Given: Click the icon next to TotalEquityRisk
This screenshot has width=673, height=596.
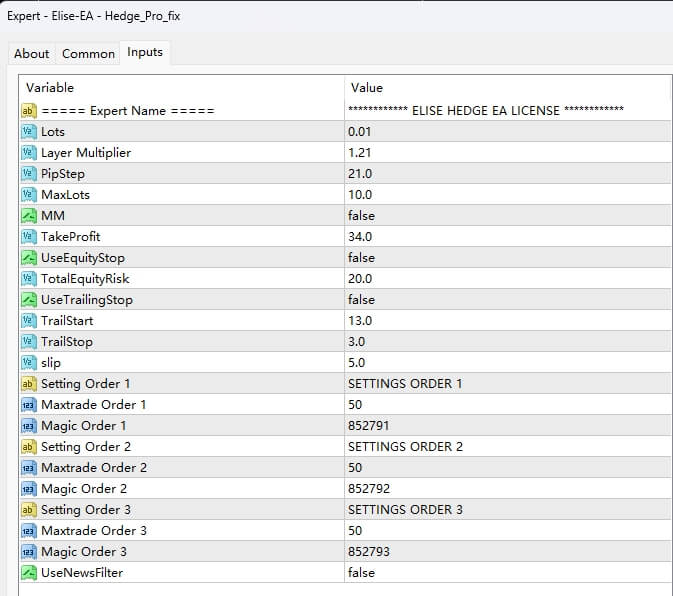Looking at the screenshot, I should pyautogui.click(x=28, y=279).
